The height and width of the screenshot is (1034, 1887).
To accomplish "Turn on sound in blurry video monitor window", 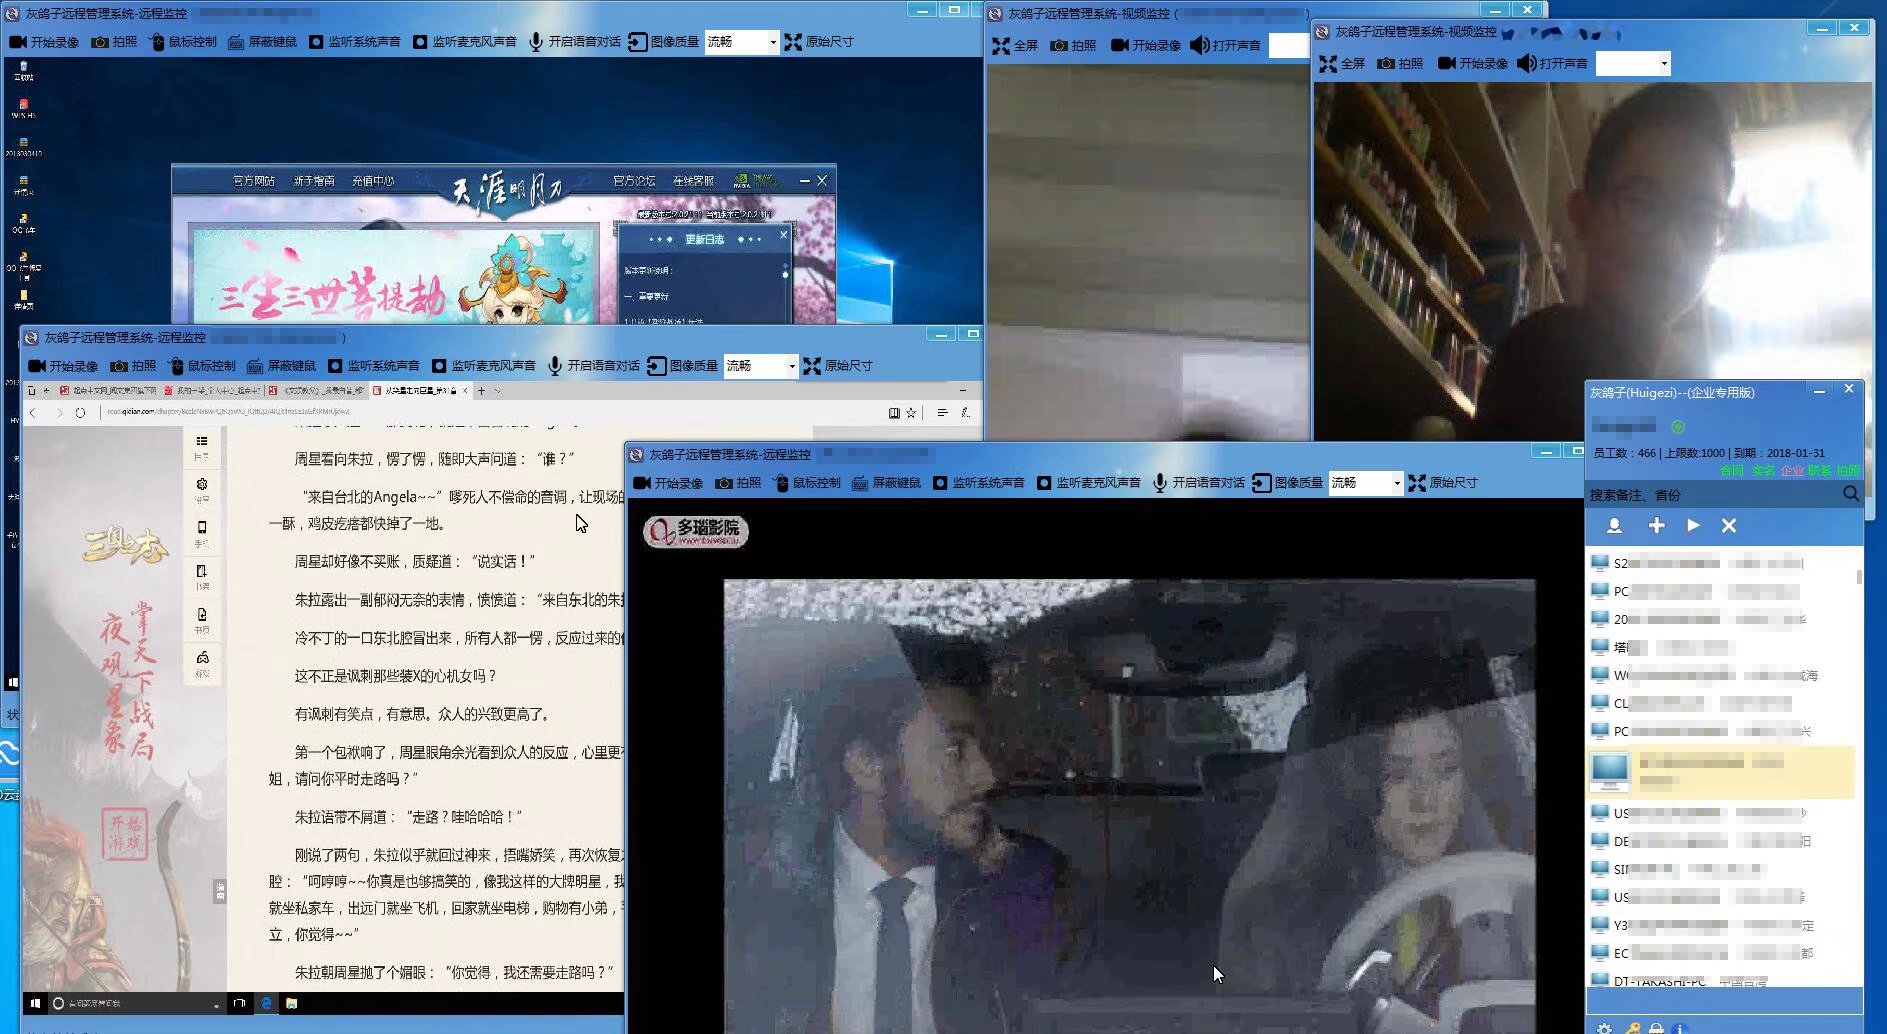I will pos(1225,46).
